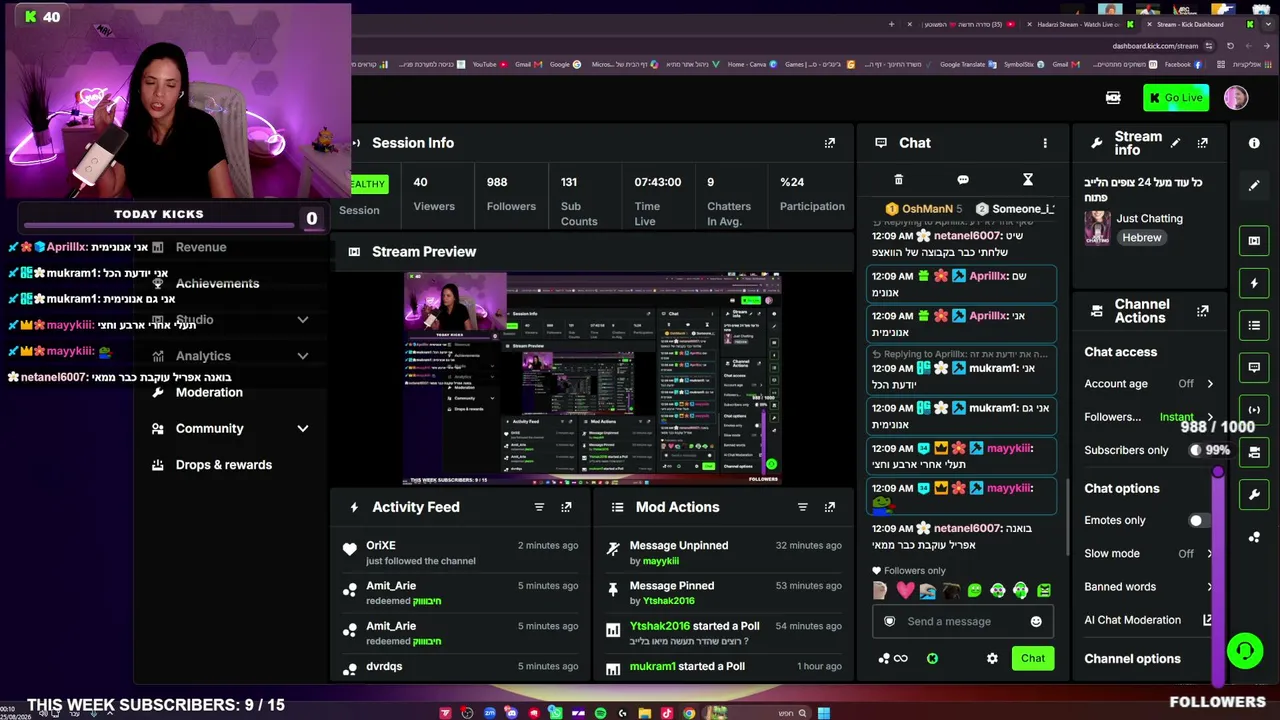The height and width of the screenshot is (720, 1280).
Task: Click the chat panel scrollbar
Action: point(1066,515)
